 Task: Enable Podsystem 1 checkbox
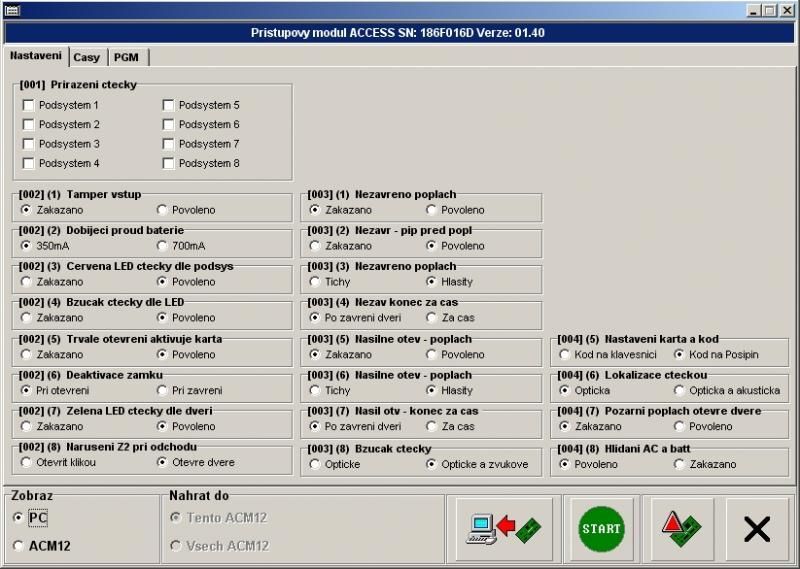[29, 105]
